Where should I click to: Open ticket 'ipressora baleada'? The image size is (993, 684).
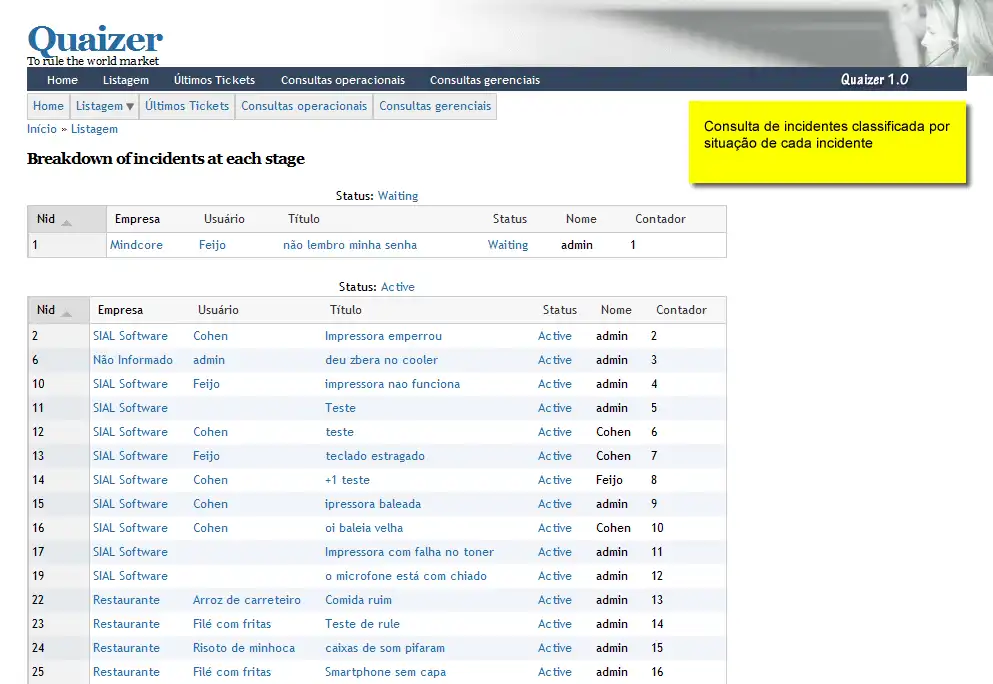[x=372, y=504]
